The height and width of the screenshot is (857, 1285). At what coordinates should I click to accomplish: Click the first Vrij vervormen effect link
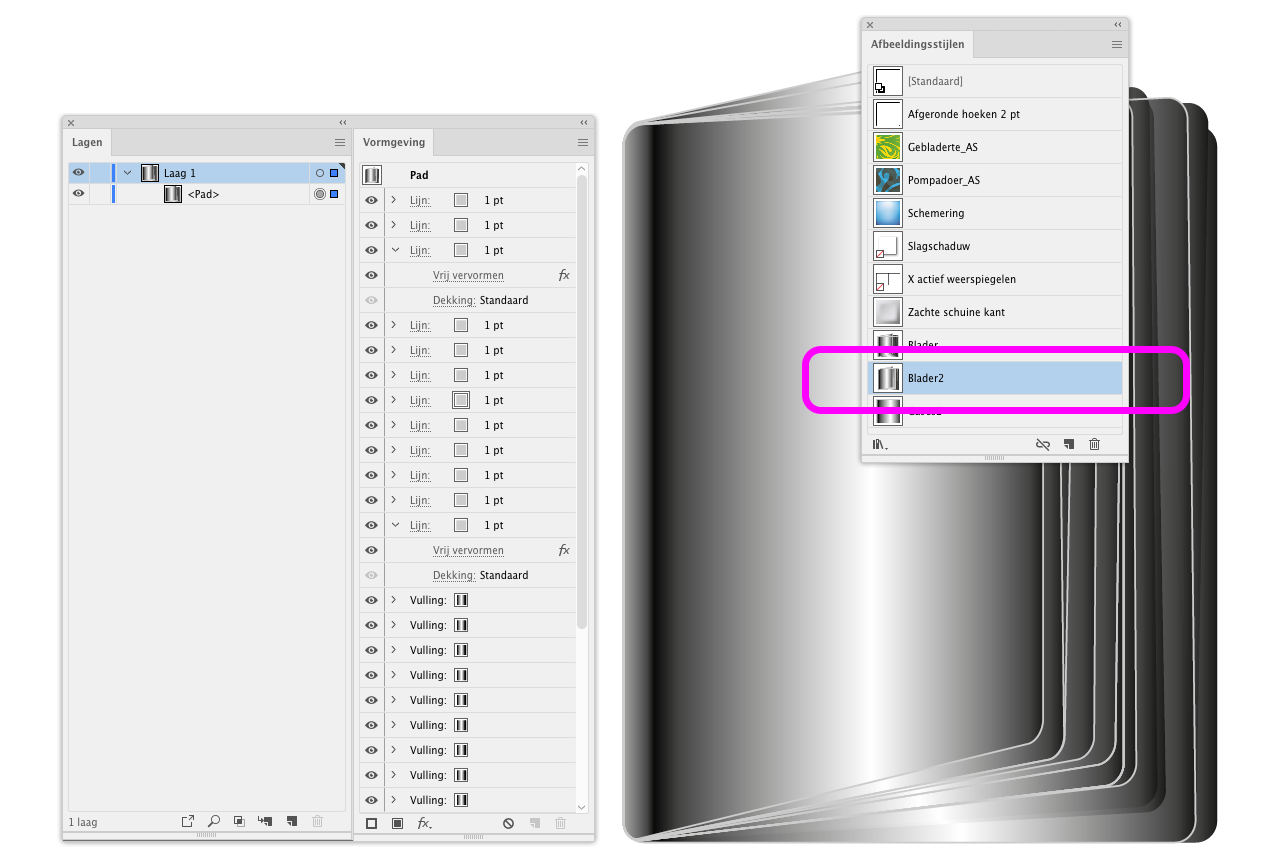pyautogui.click(x=468, y=275)
